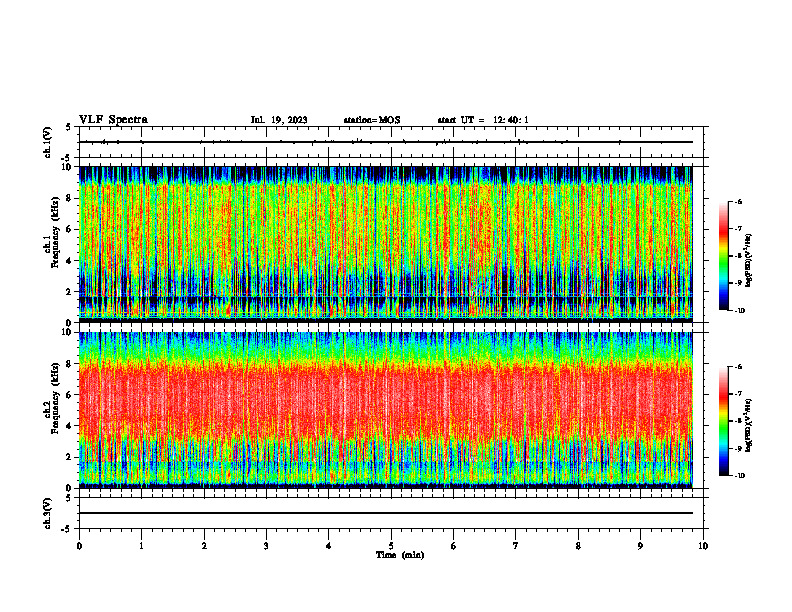792x612 pixels.
Task: Select the "start UT = 12:40: 1" text
Action: coord(483,120)
